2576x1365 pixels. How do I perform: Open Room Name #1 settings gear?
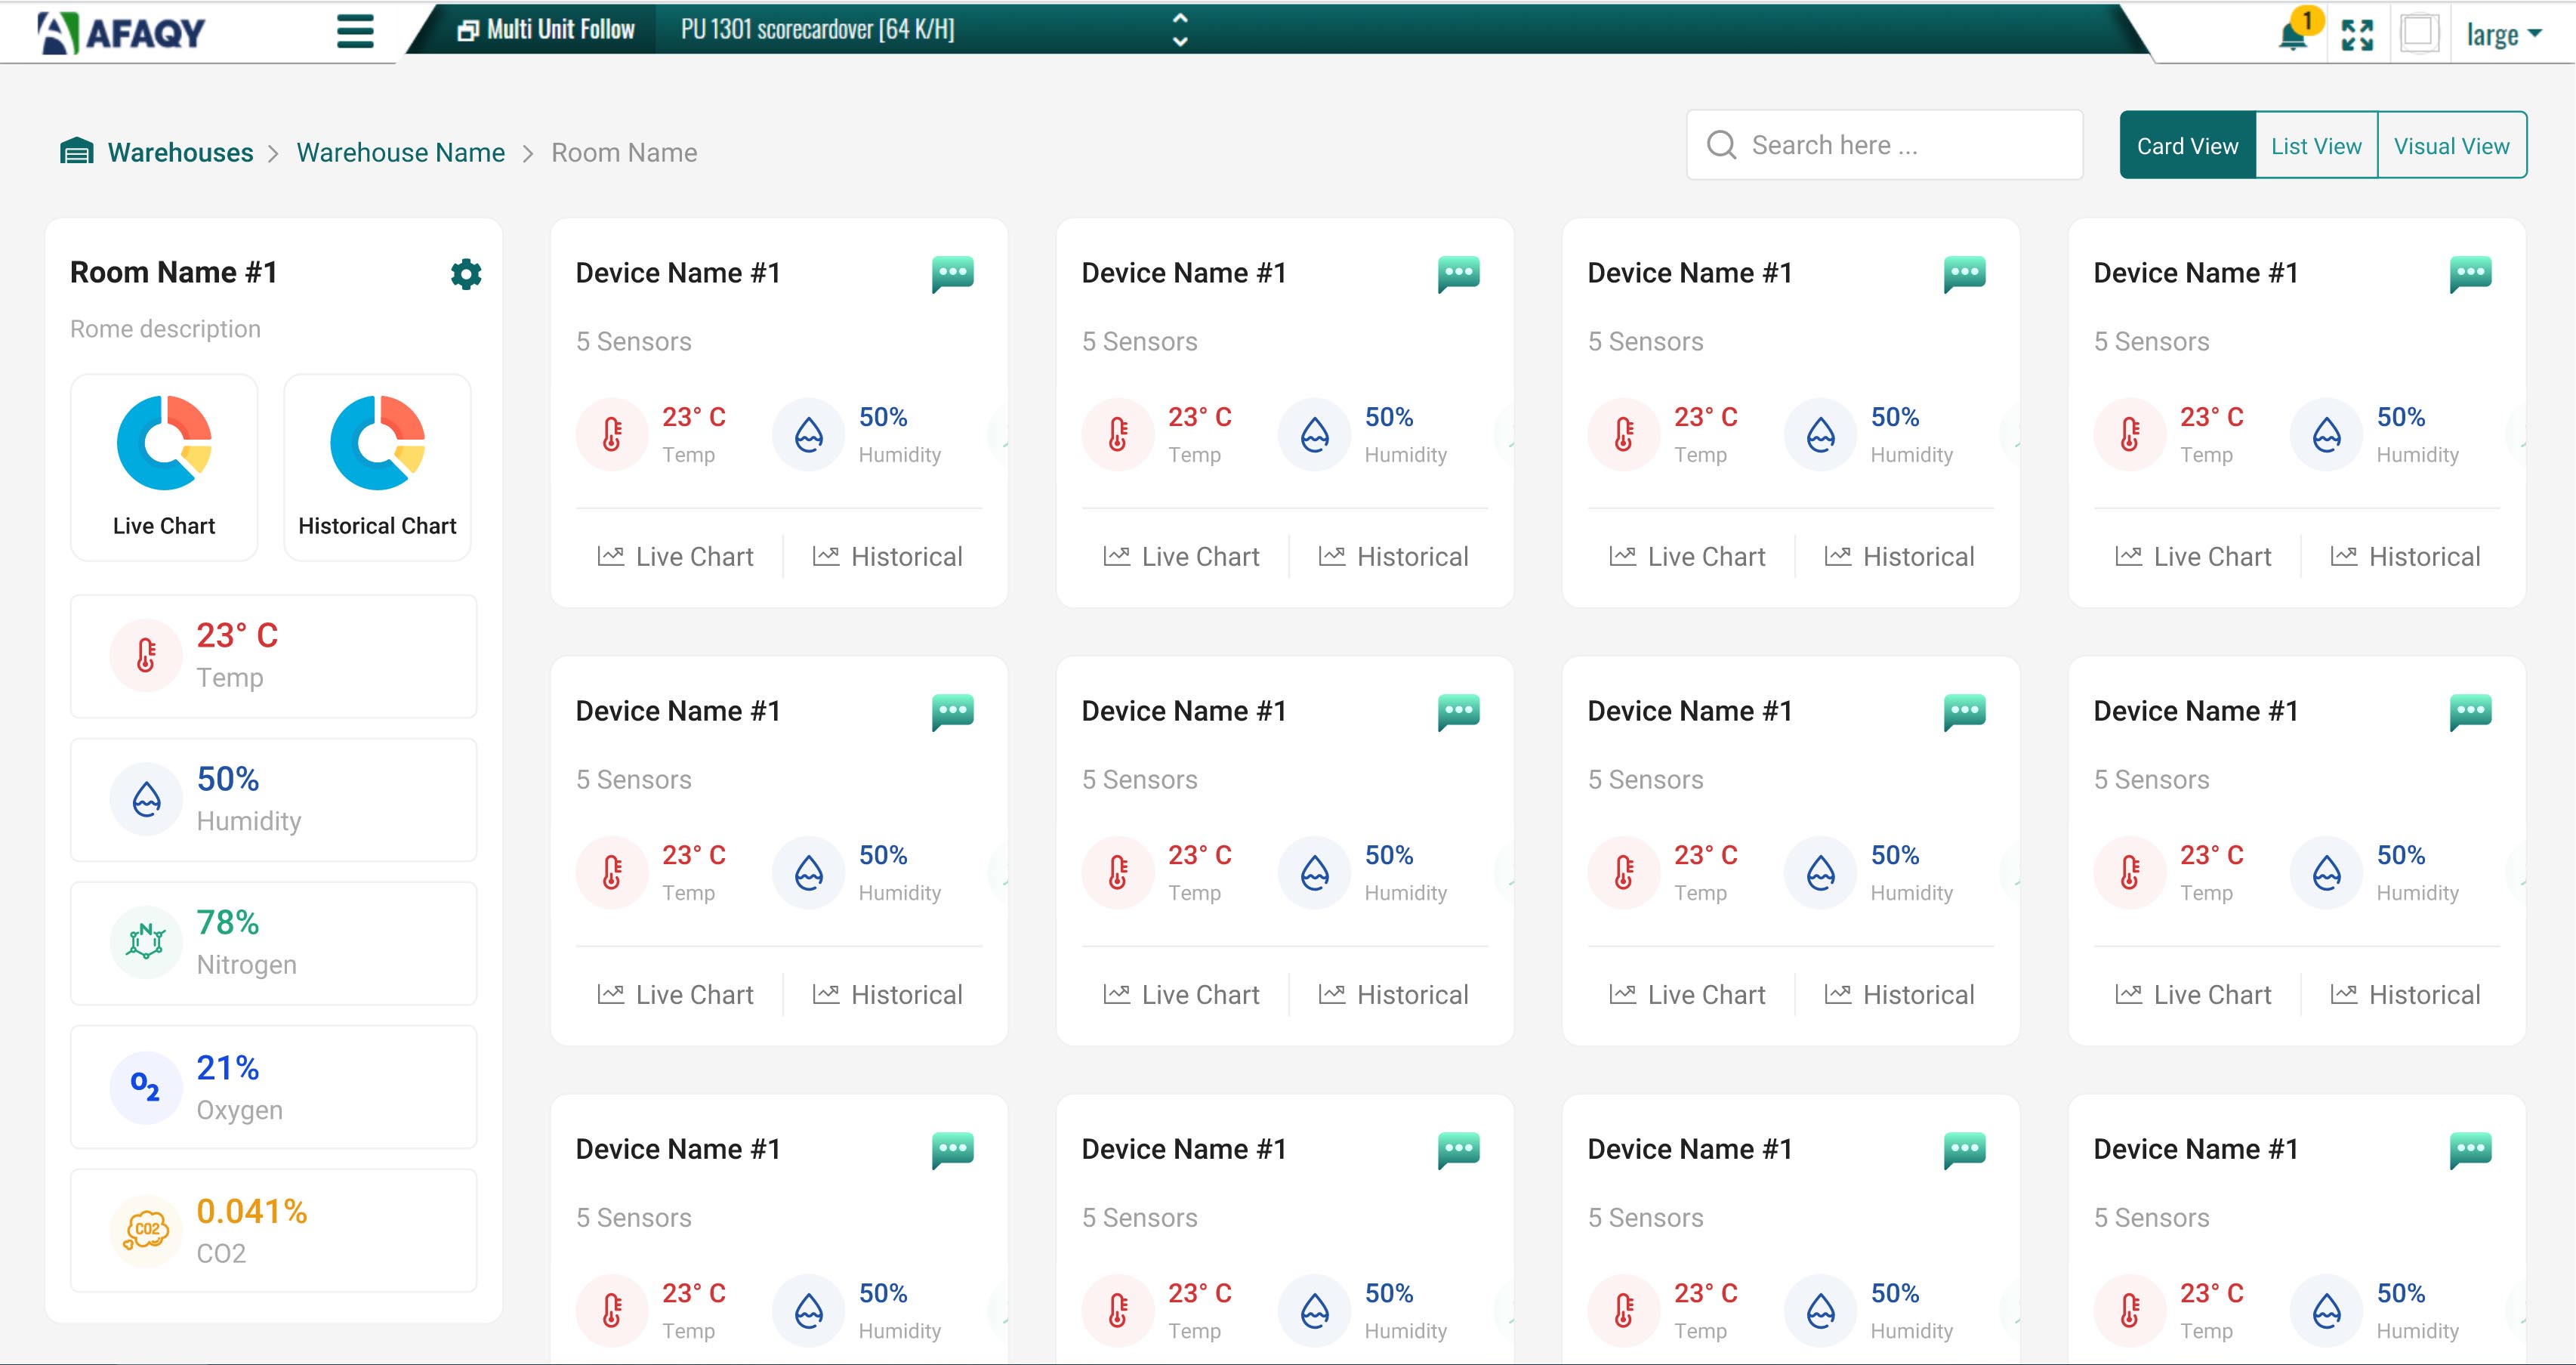coord(466,274)
